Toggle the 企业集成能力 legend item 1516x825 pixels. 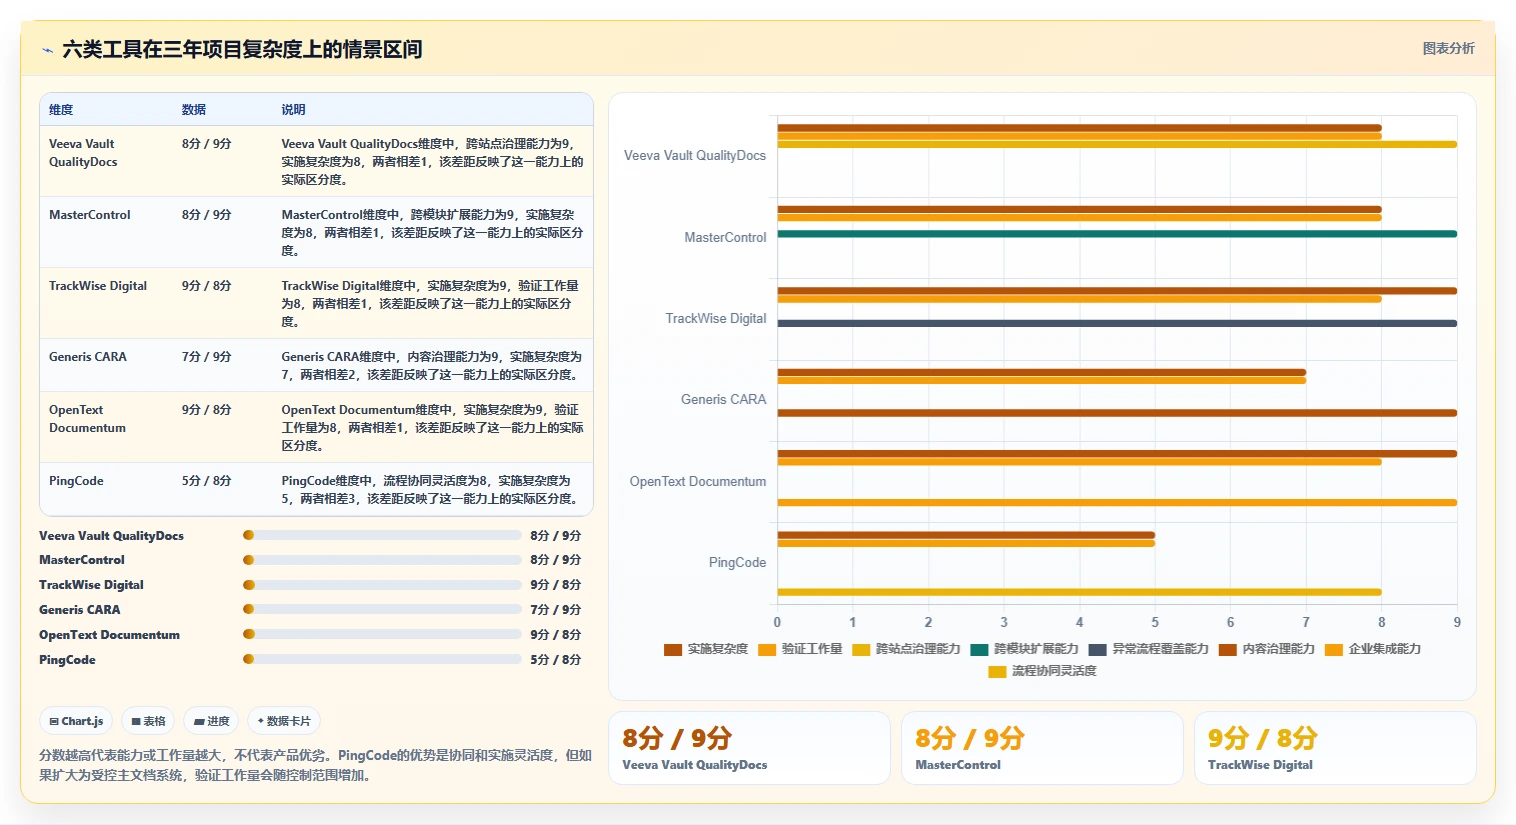tap(1373, 649)
